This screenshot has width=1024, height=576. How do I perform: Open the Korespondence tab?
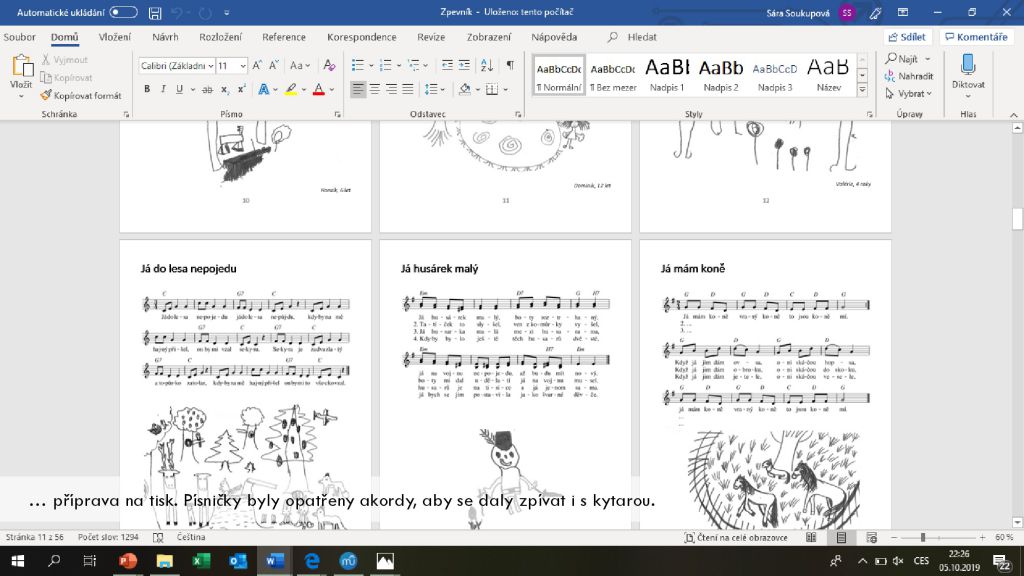[362, 37]
